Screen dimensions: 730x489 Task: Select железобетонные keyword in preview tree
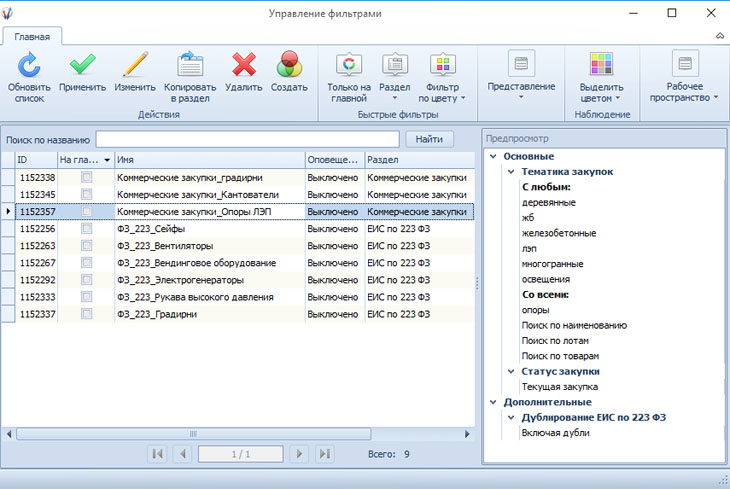coord(559,233)
